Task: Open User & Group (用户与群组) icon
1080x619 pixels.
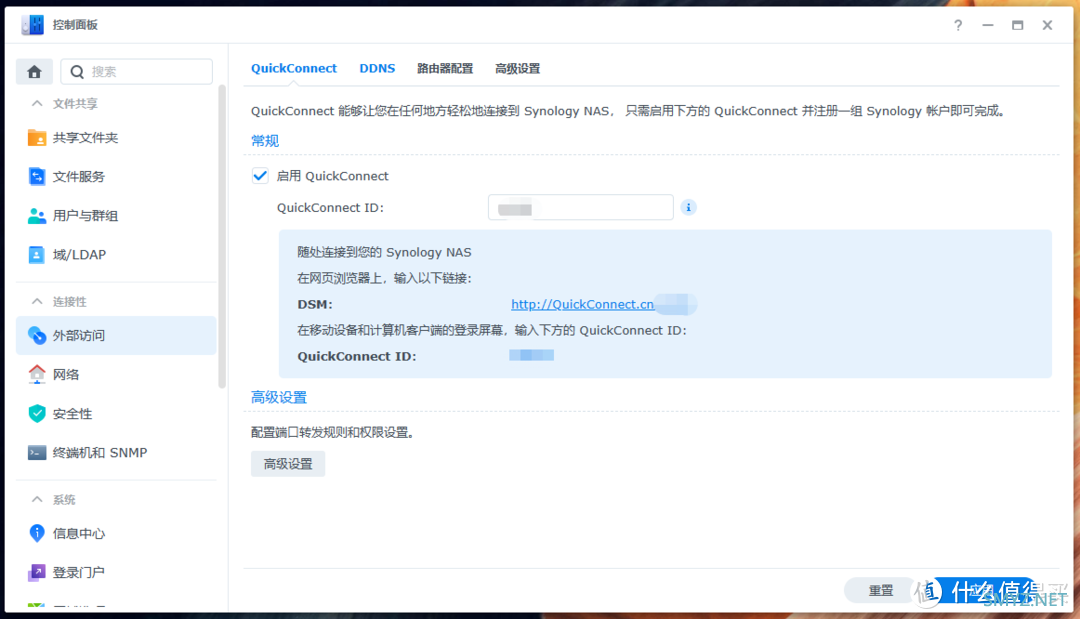Action: coord(37,216)
